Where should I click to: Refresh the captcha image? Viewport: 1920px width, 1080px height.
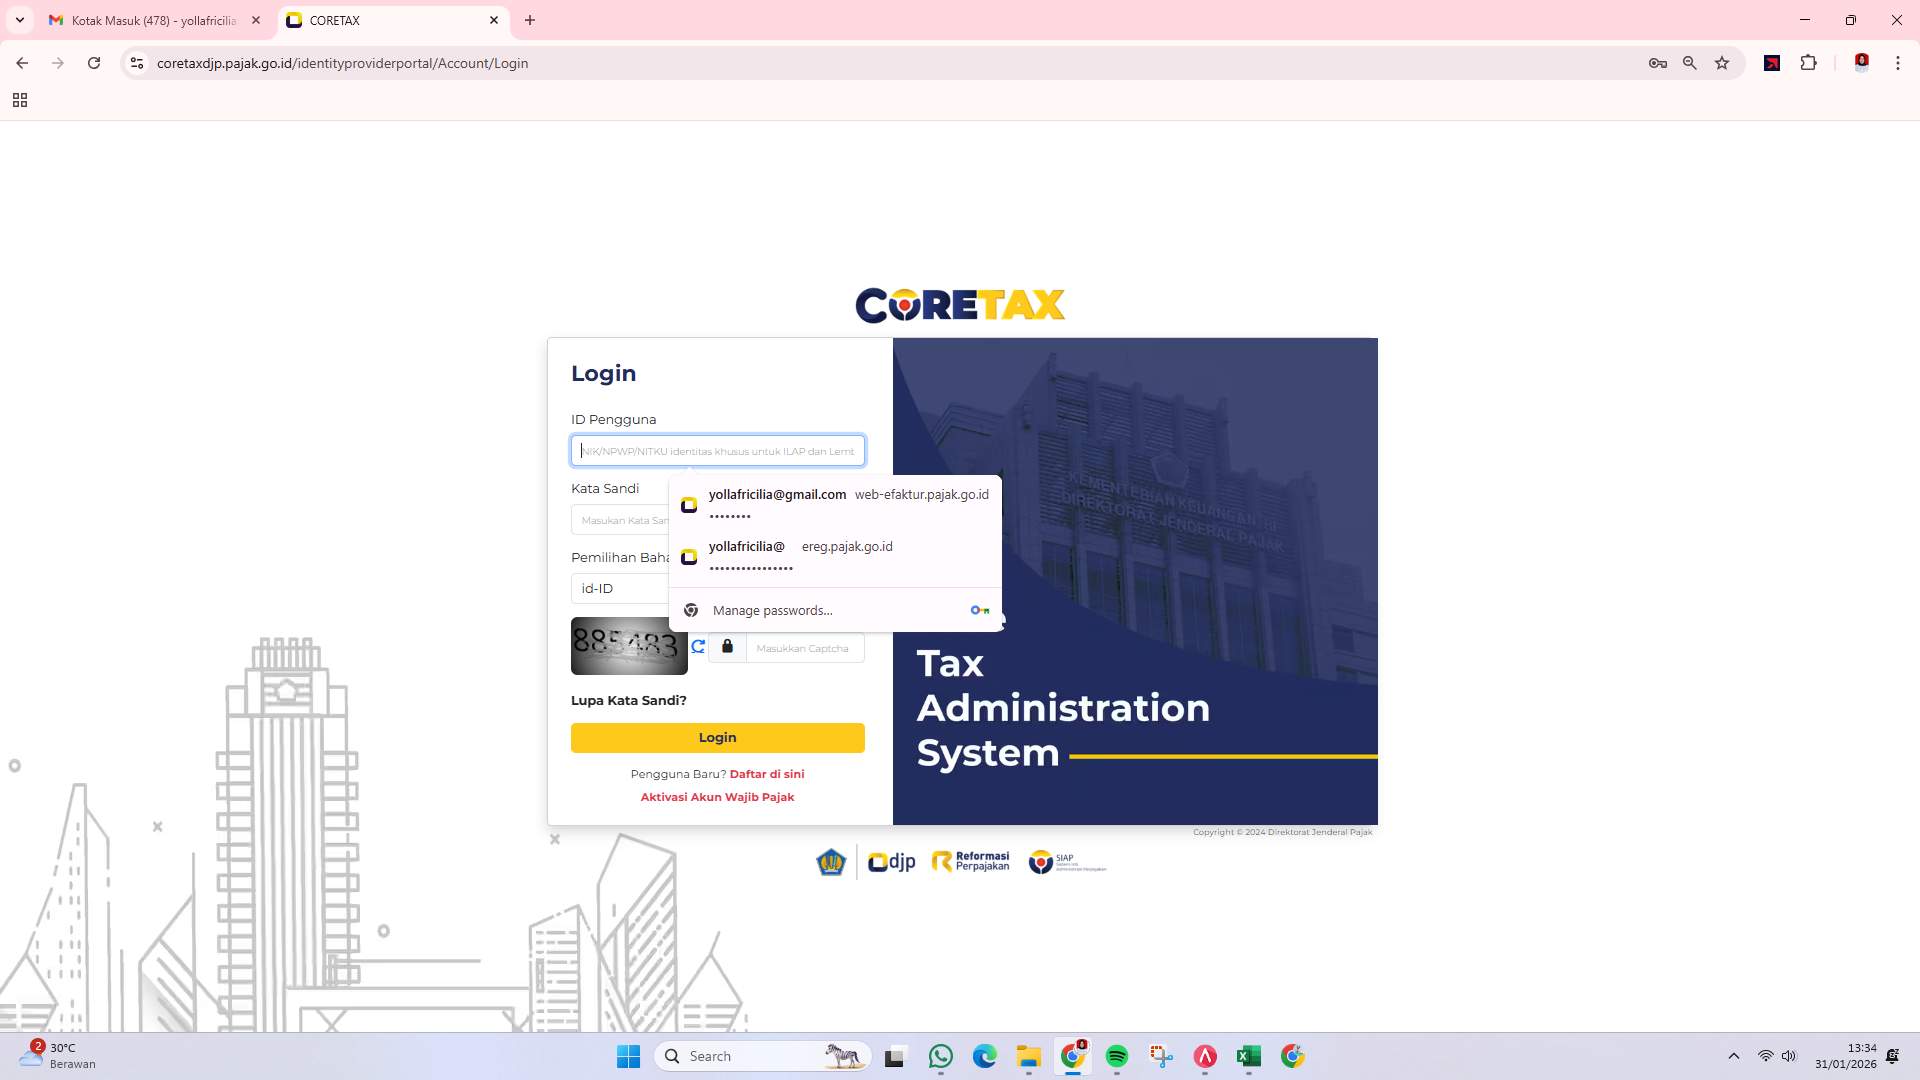[699, 646]
